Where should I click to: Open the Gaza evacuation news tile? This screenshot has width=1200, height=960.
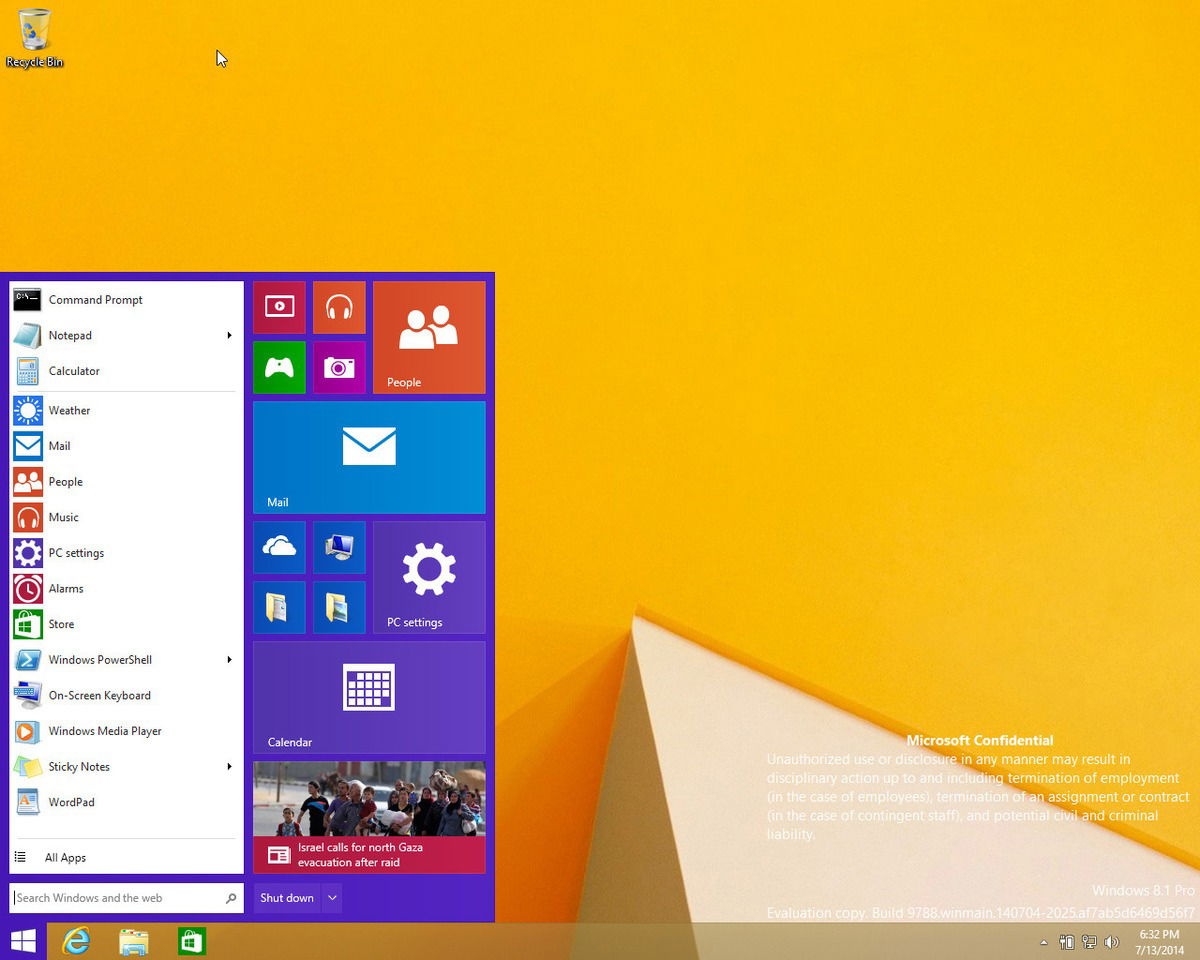(369, 817)
